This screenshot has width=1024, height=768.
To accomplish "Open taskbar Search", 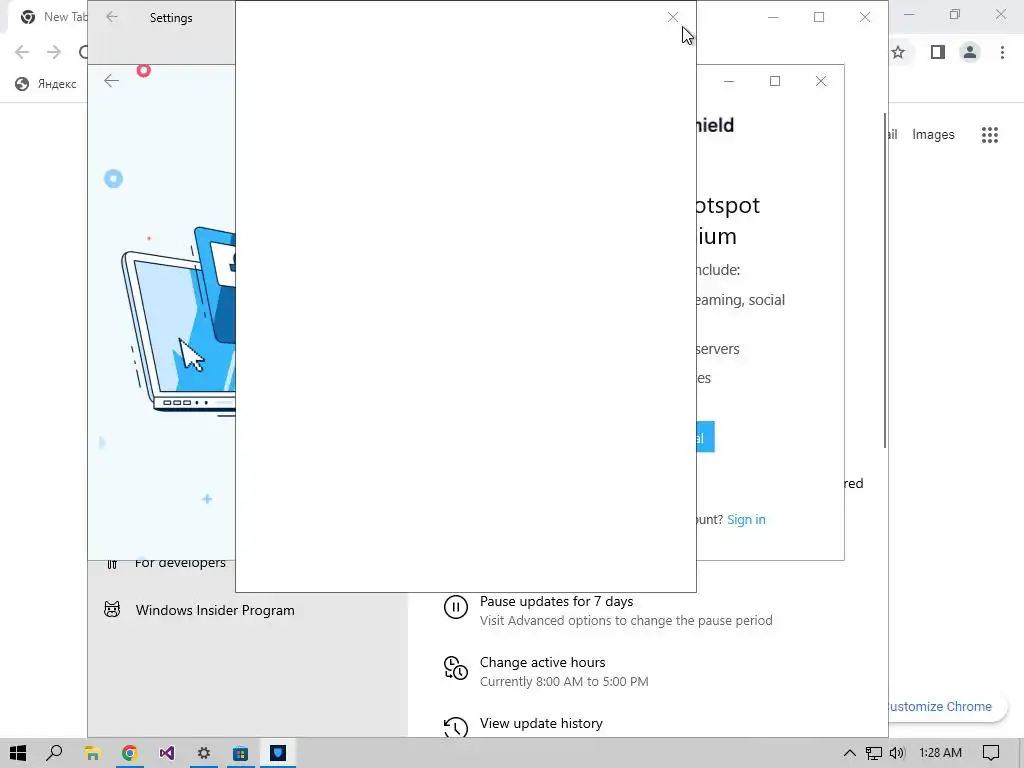I will point(54,753).
